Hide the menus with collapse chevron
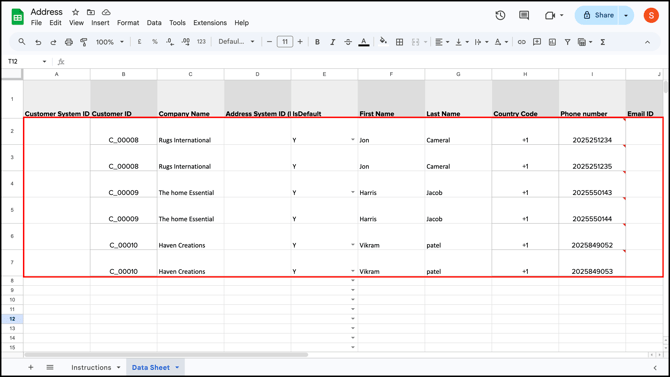This screenshot has height=377, width=670. pyautogui.click(x=647, y=42)
